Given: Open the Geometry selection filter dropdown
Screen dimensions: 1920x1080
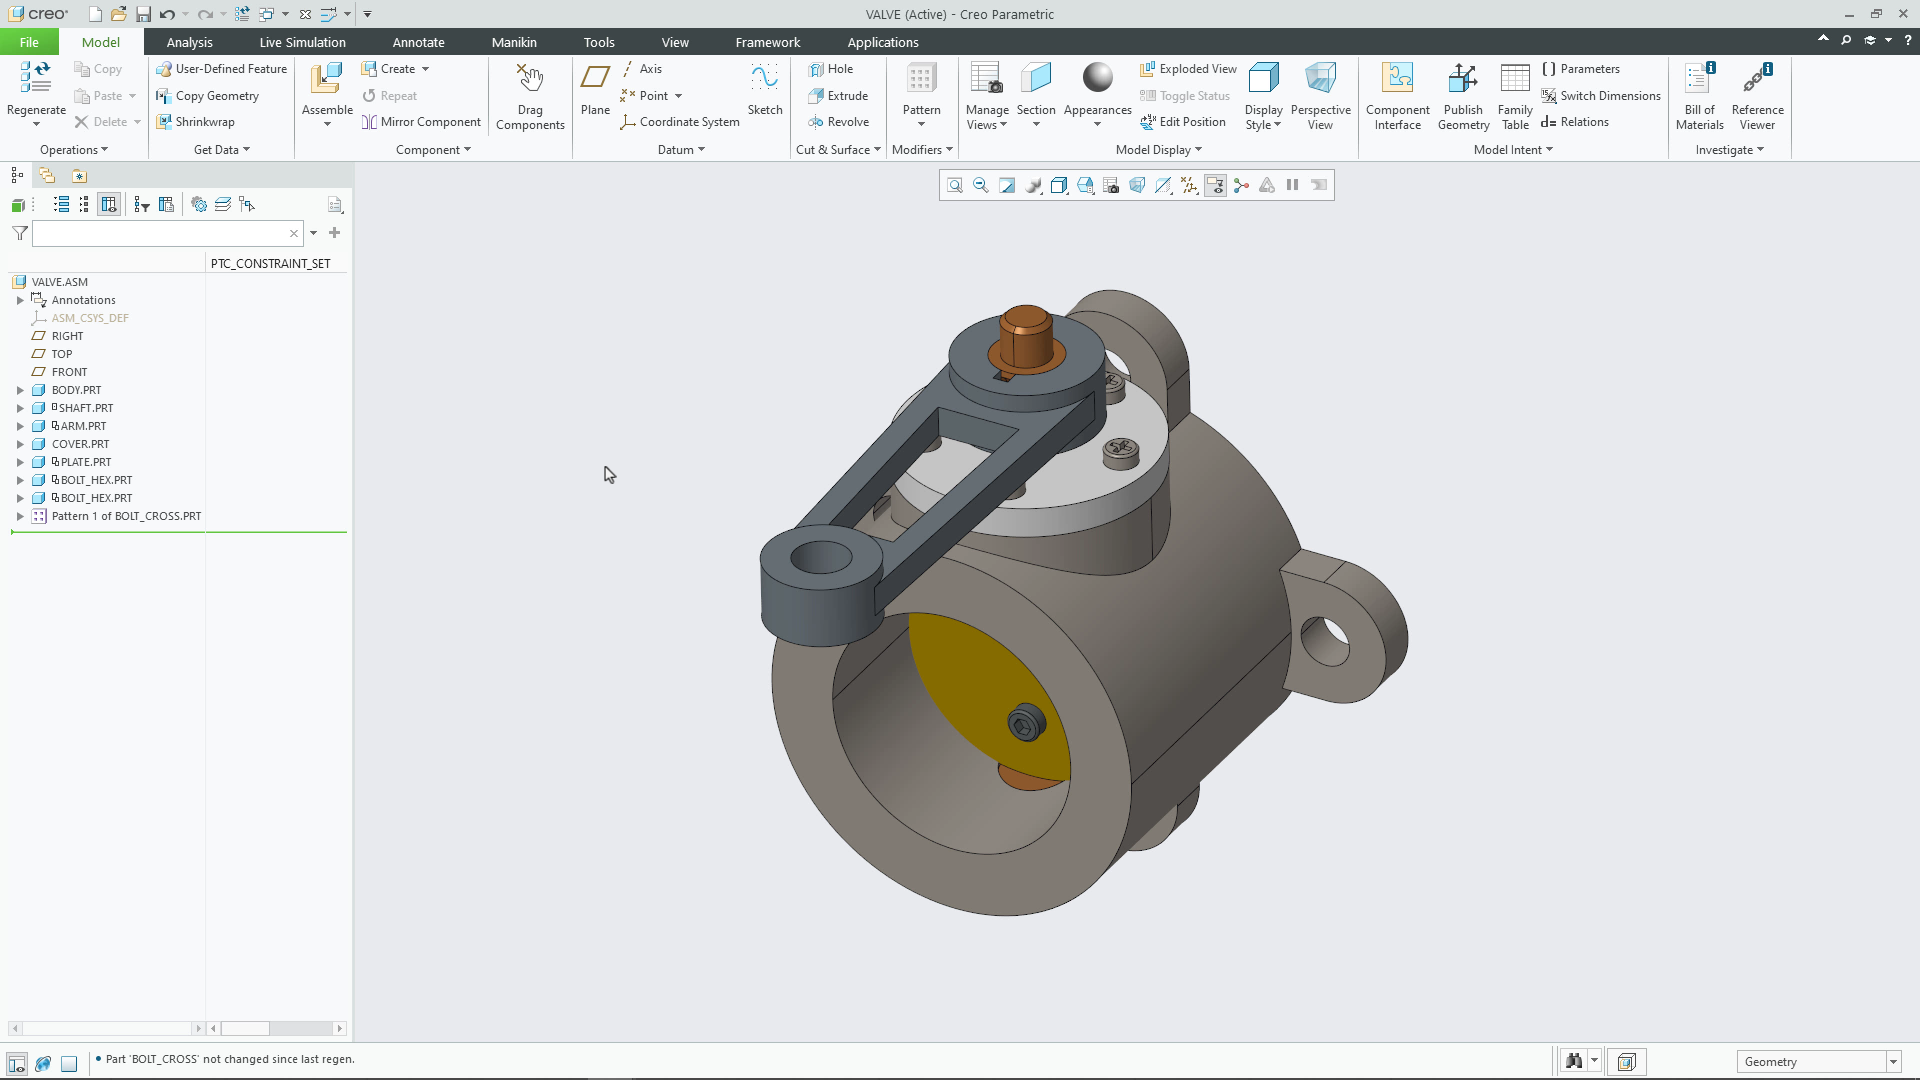Looking at the screenshot, I should 1893,1062.
